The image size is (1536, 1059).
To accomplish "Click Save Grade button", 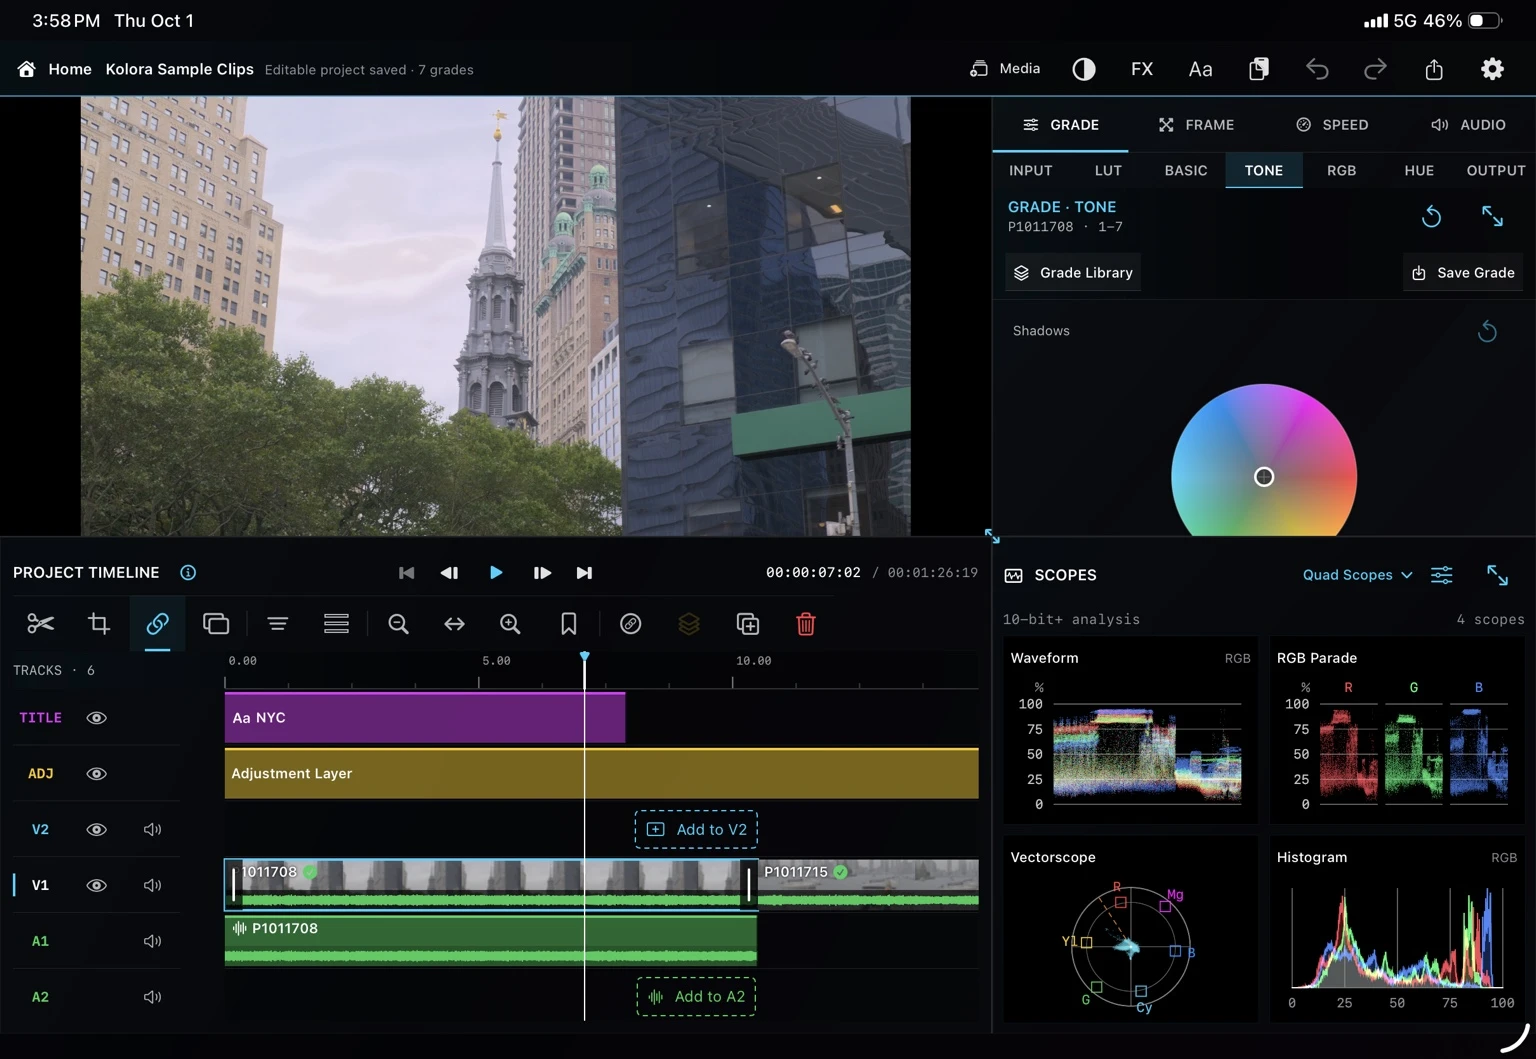I will [1463, 273].
